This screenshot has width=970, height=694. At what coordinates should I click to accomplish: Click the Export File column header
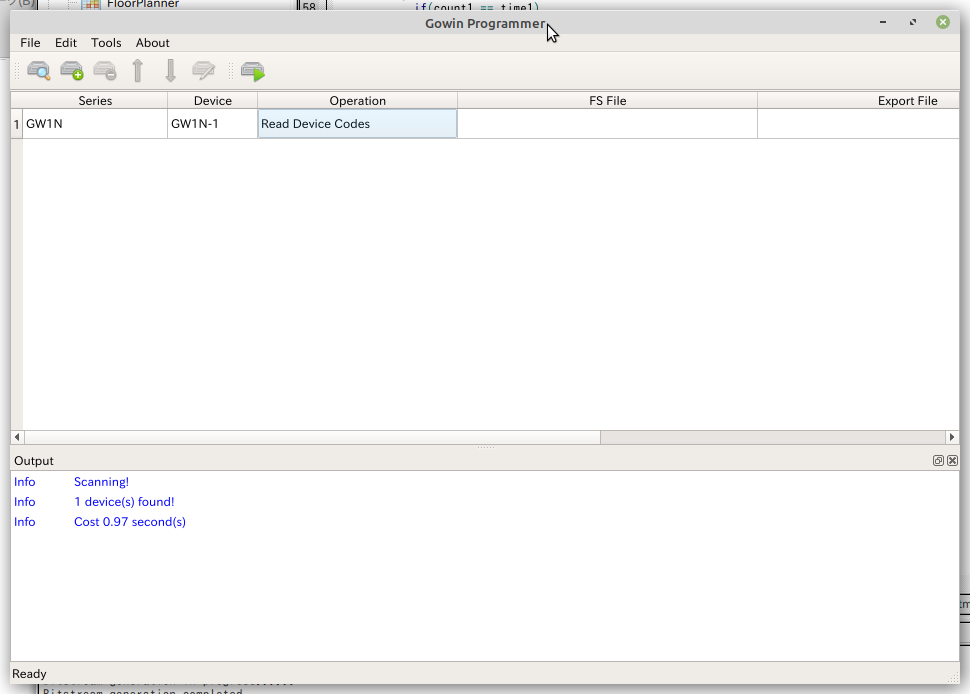click(859, 101)
